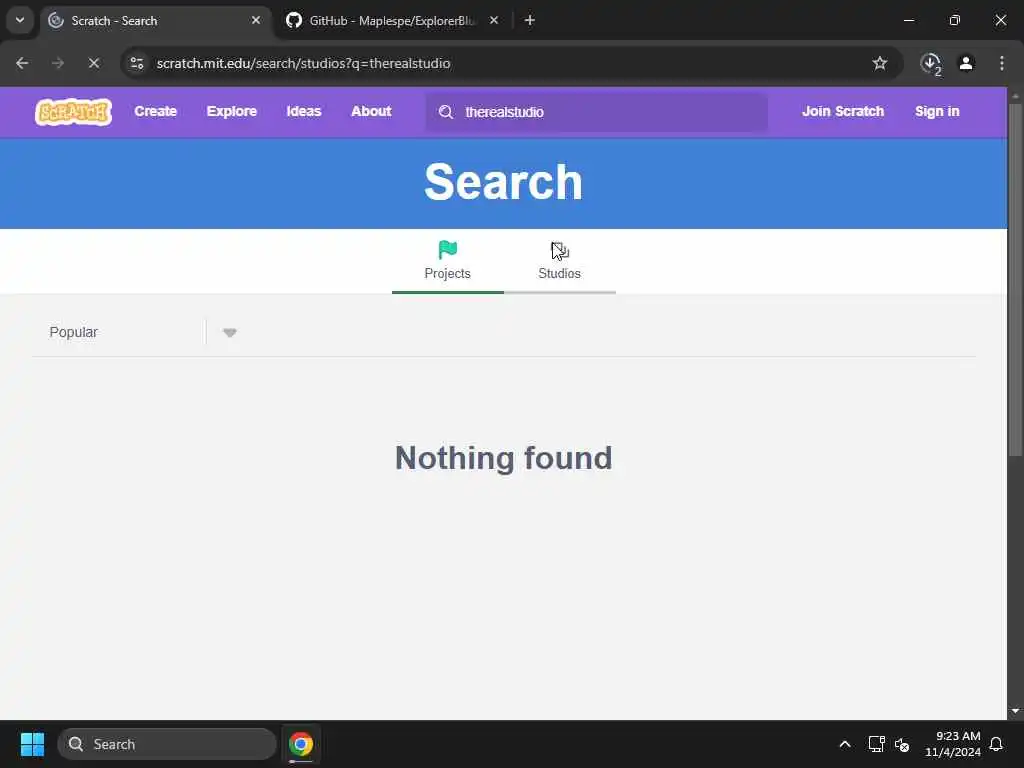Select the Projects flag icon tab
The image size is (1024, 768).
[447, 261]
